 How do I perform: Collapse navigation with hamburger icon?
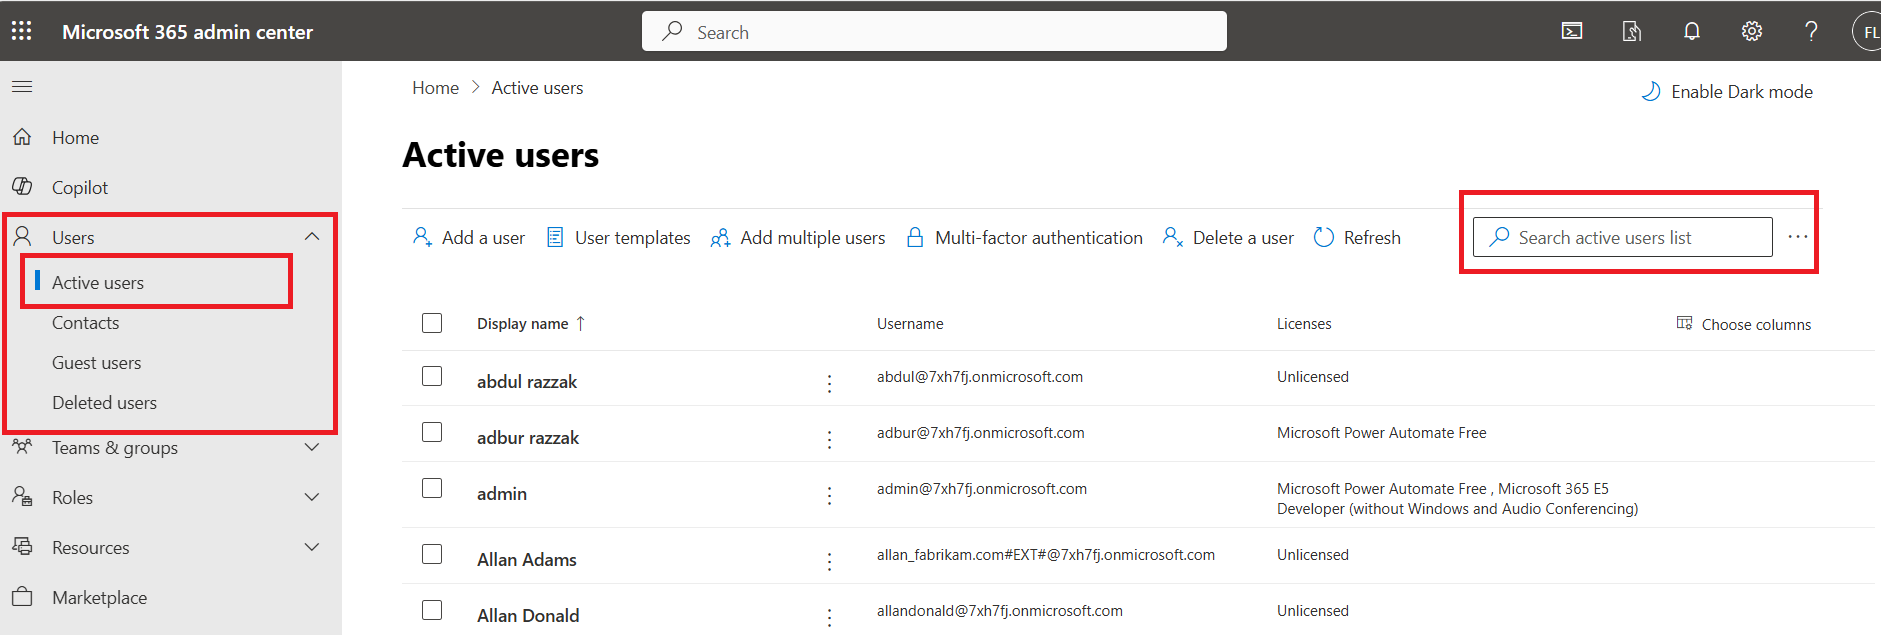[22, 87]
